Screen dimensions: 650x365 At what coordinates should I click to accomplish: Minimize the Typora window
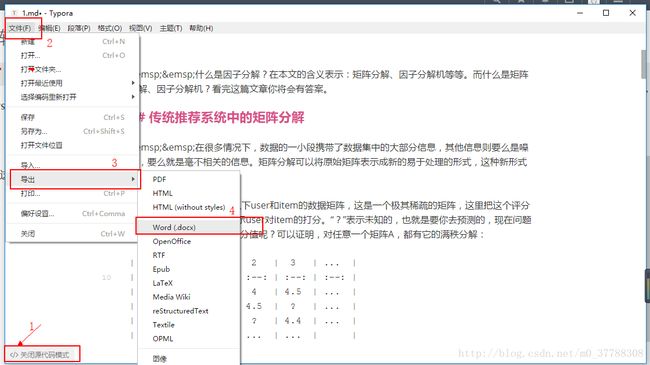[580, 13]
